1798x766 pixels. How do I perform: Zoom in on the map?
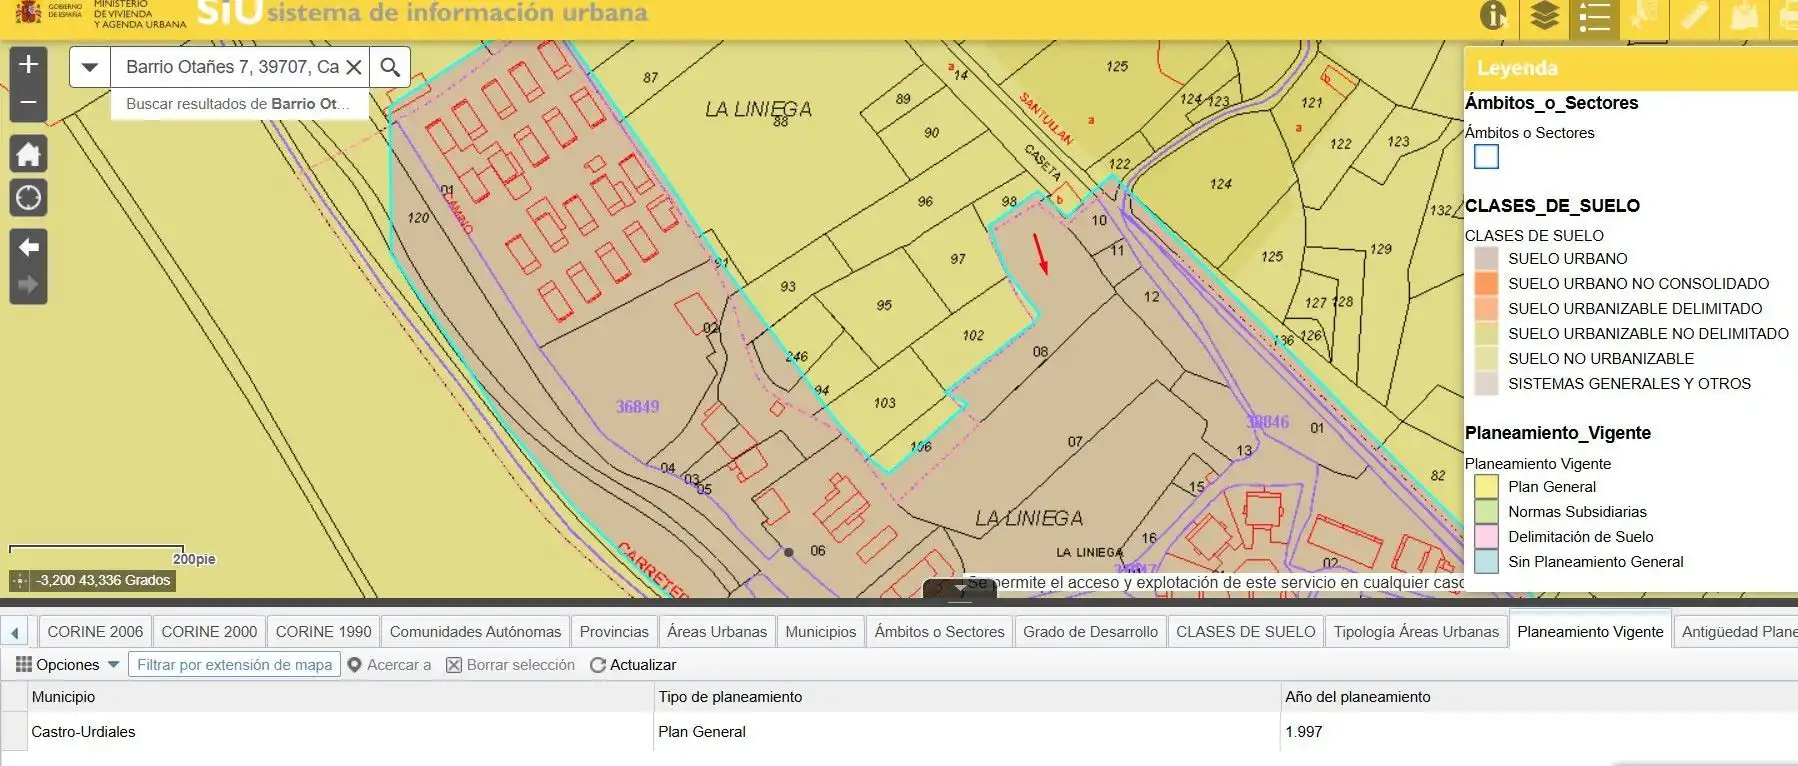coord(28,65)
